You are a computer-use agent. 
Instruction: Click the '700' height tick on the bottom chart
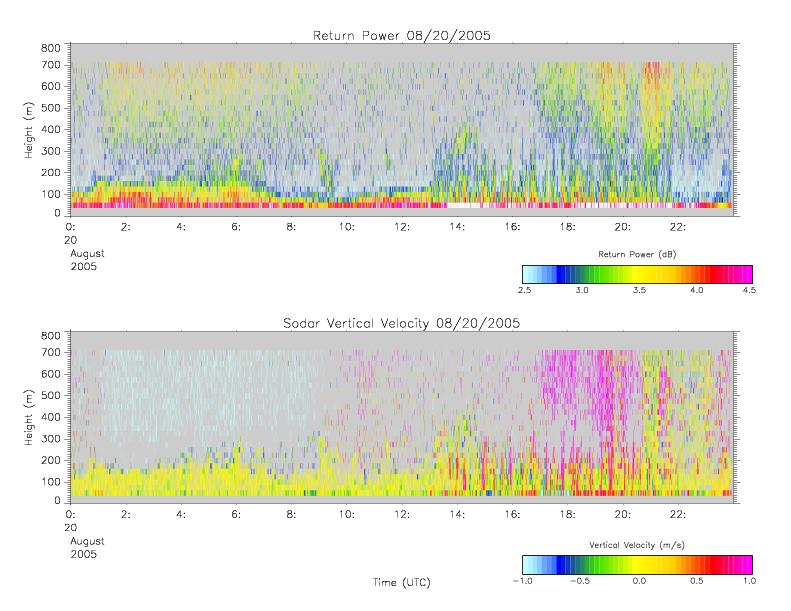[x=50, y=352]
